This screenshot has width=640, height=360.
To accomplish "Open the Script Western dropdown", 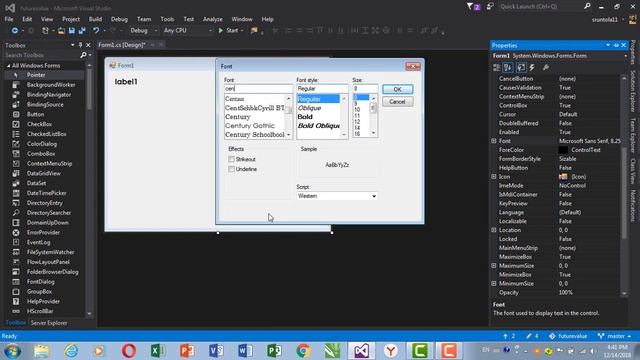I will point(337,196).
